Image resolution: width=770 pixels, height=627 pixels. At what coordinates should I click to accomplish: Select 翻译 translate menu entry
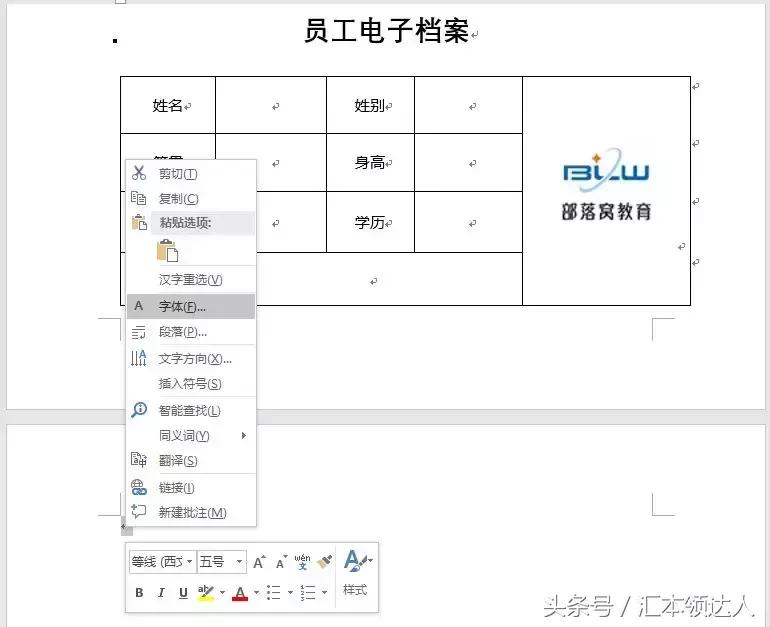tap(191, 461)
